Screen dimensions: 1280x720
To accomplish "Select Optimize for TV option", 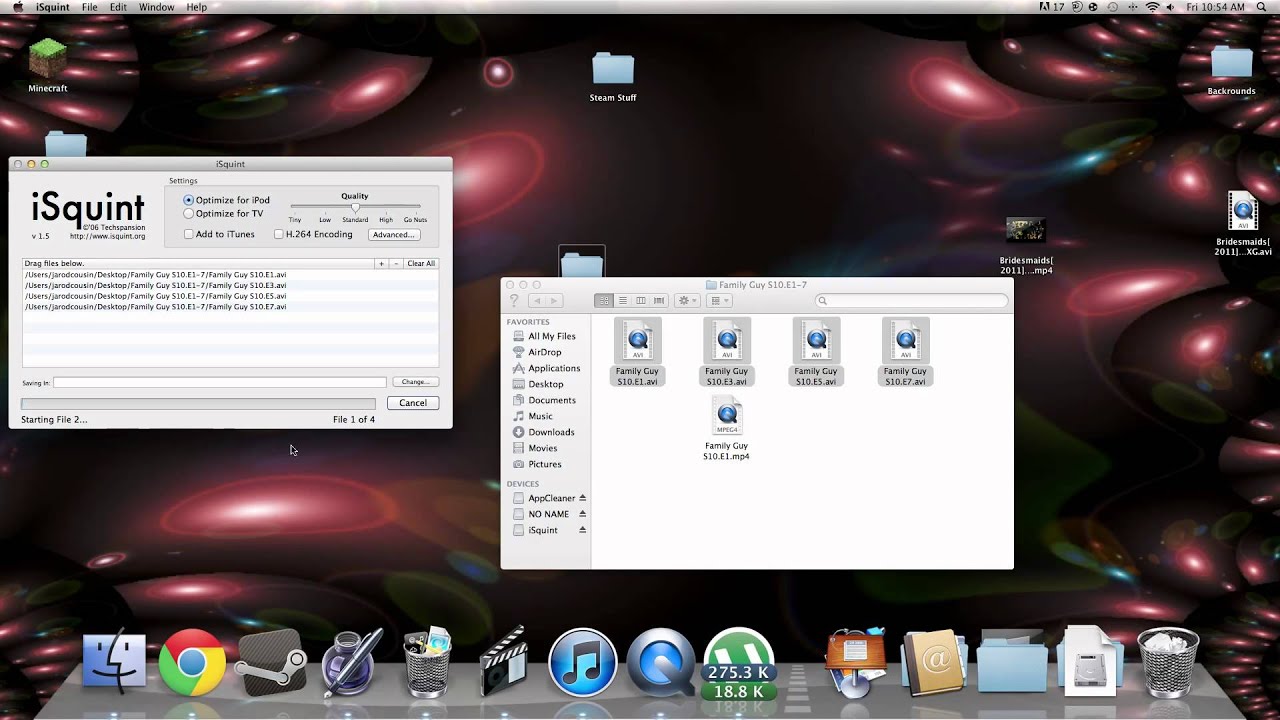I will pos(223,213).
